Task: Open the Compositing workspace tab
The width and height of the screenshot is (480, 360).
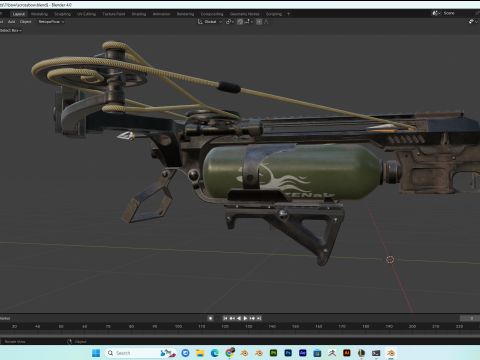Action: point(212,14)
